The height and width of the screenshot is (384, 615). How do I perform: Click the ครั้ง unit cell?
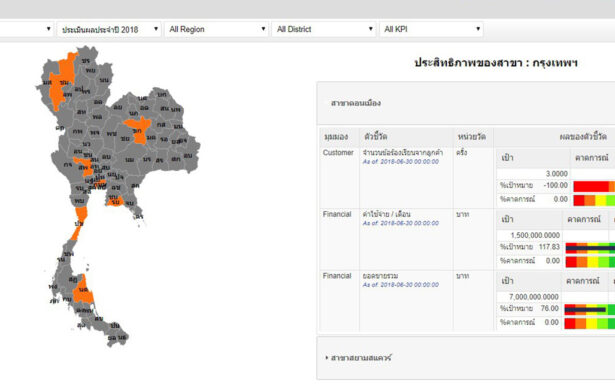point(462,153)
